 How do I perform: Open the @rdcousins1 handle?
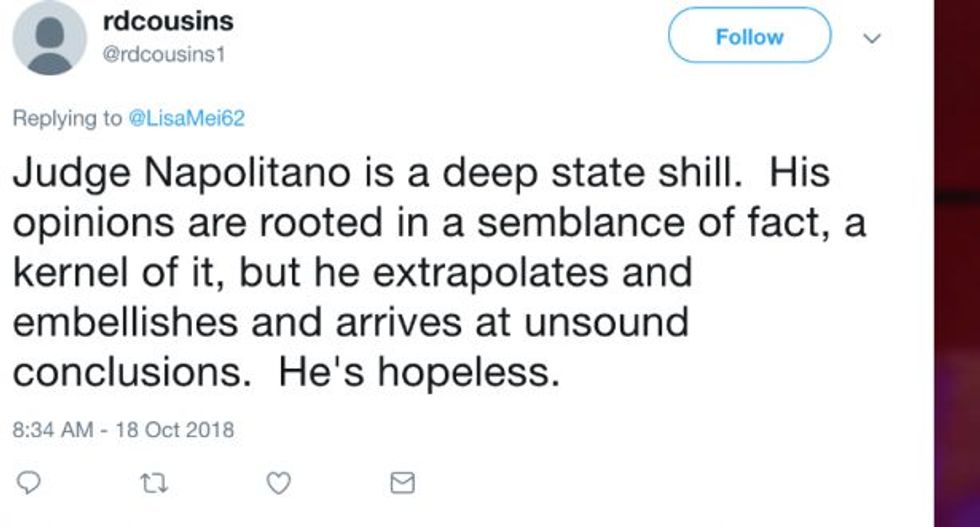click(163, 55)
